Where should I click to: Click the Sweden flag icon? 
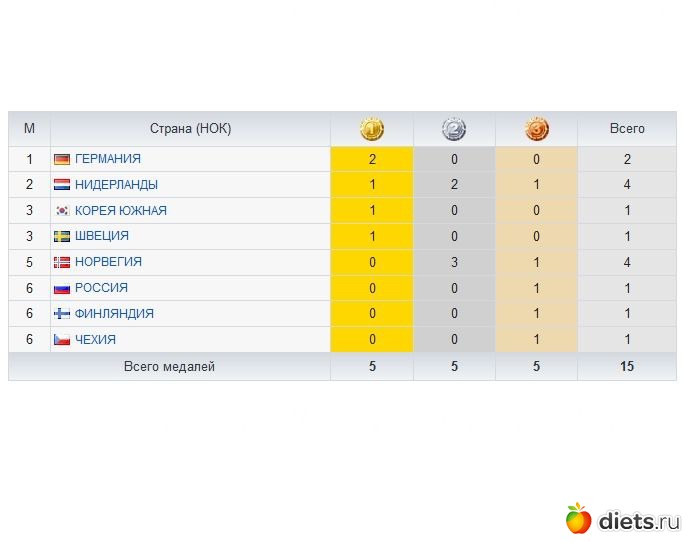click(62, 237)
